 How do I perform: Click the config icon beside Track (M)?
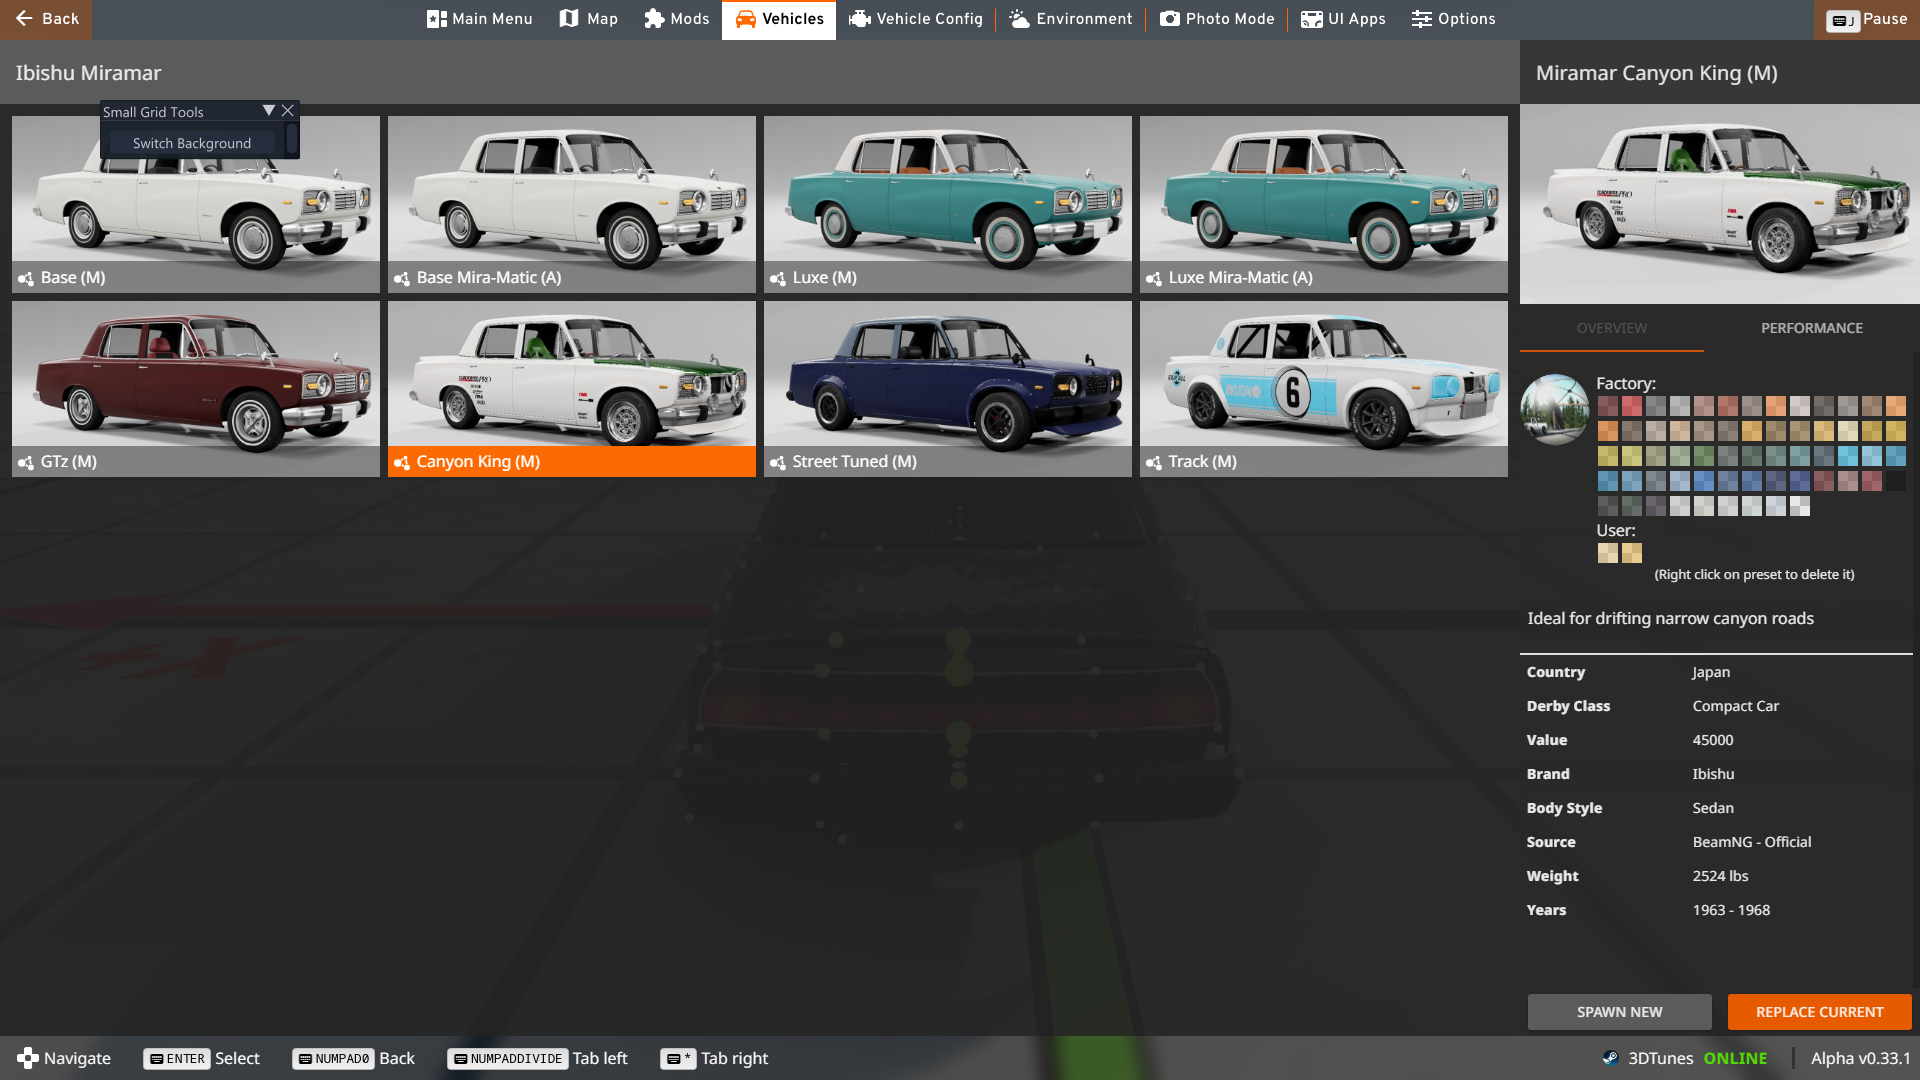[x=1154, y=463]
